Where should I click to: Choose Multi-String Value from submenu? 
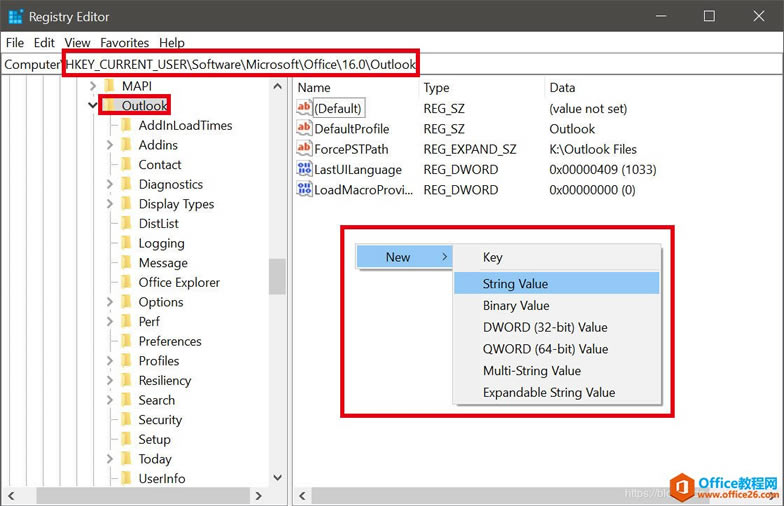click(557, 370)
